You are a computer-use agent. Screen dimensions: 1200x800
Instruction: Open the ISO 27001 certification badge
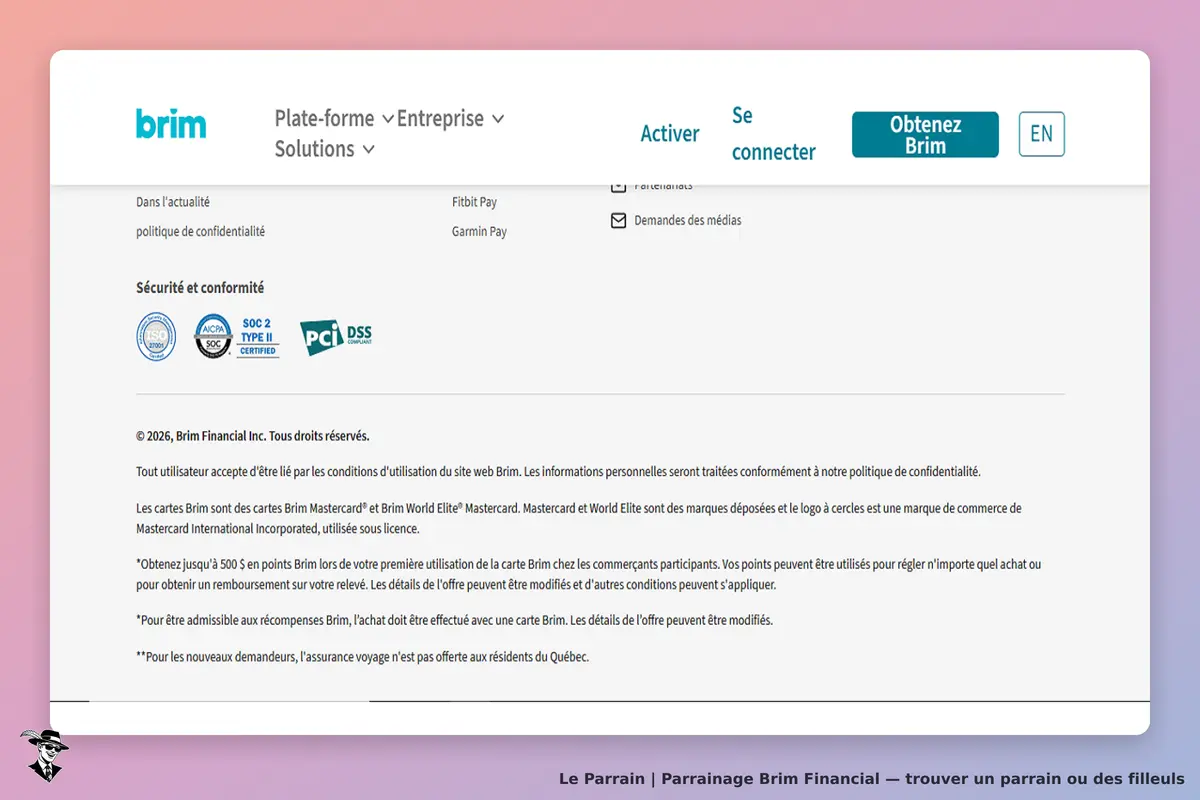156,337
